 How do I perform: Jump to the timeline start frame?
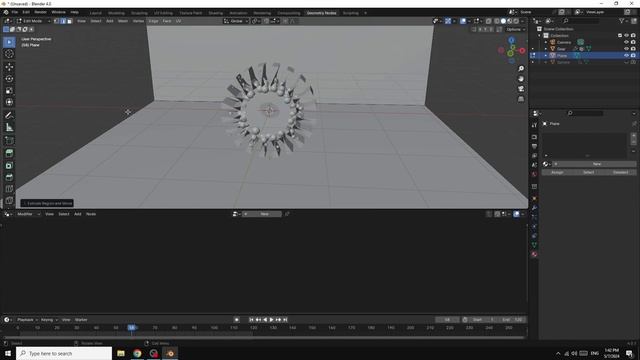tap(251, 320)
